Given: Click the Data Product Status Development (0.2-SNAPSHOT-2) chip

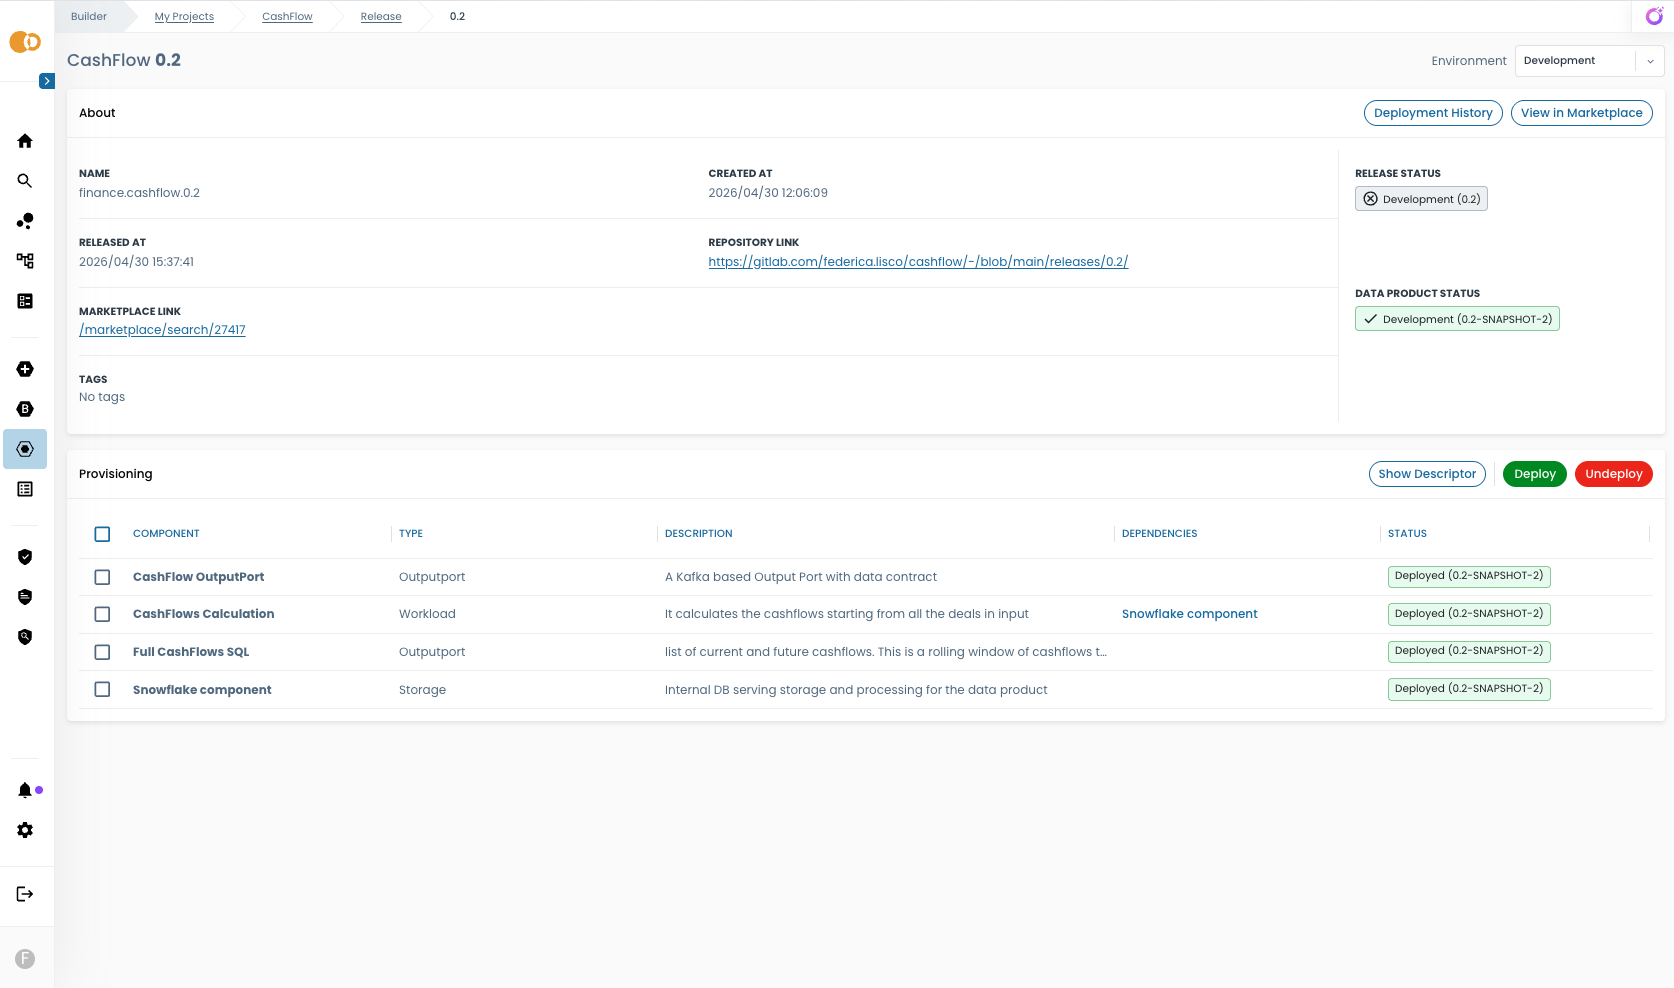Looking at the screenshot, I should pyautogui.click(x=1457, y=319).
